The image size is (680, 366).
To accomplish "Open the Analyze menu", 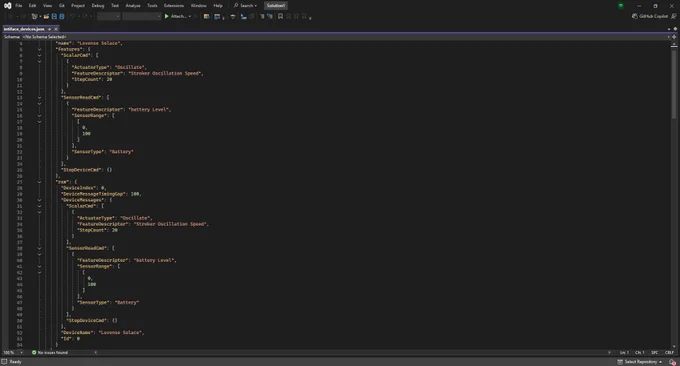I will point(133,6).
